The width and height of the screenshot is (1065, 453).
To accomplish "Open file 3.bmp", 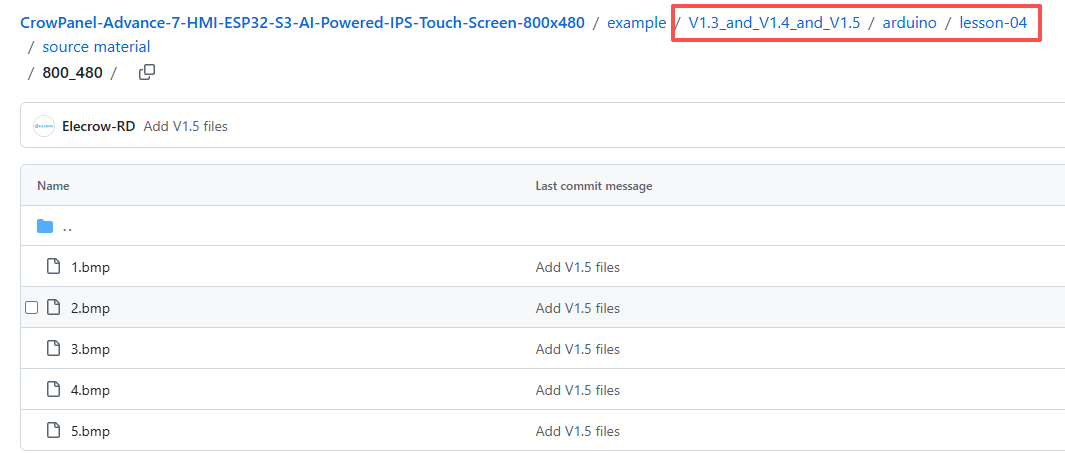I will (x=90, y=349).
